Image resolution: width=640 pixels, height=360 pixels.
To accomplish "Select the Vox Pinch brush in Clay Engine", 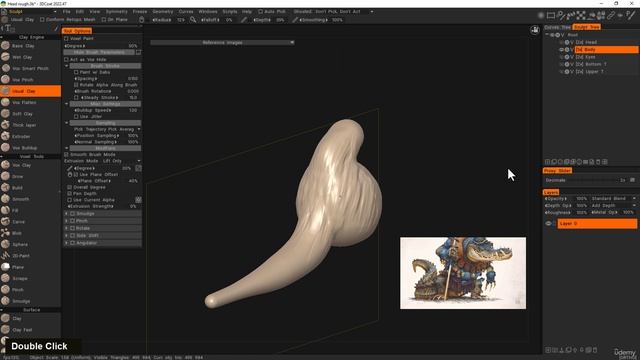I will coord(30,80).
